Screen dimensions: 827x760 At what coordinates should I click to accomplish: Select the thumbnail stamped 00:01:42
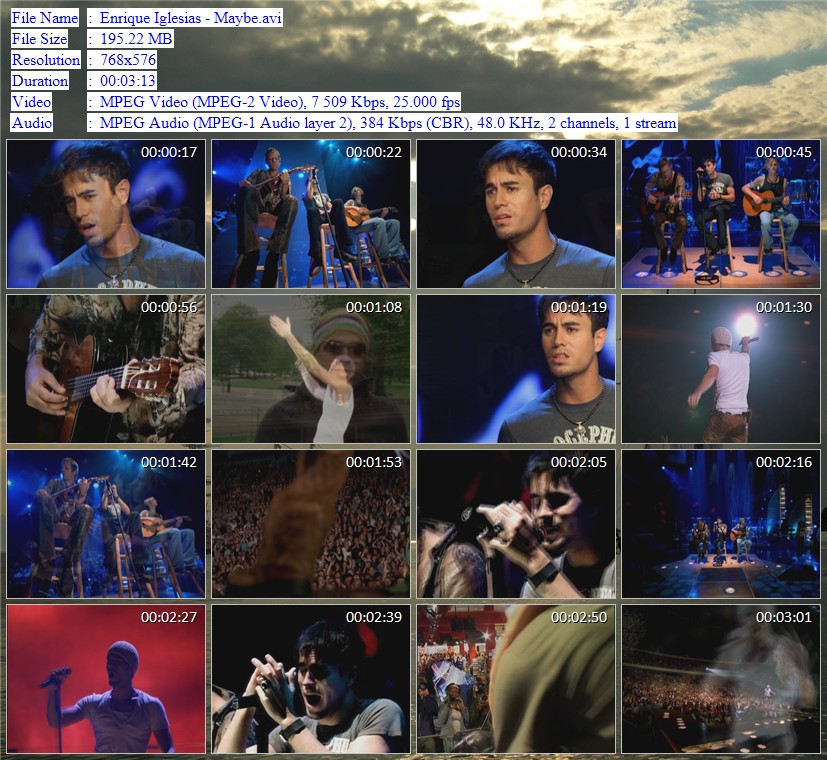tap(106, 524)
